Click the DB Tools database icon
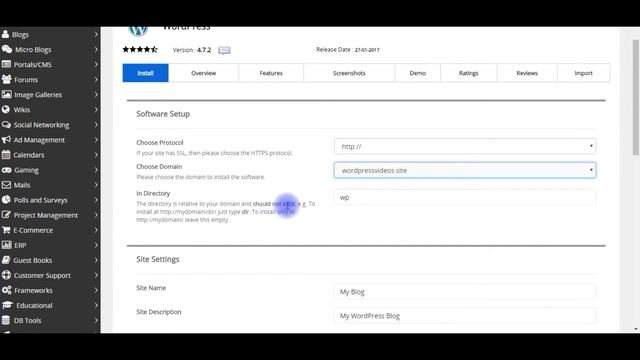 coord(6,320)
